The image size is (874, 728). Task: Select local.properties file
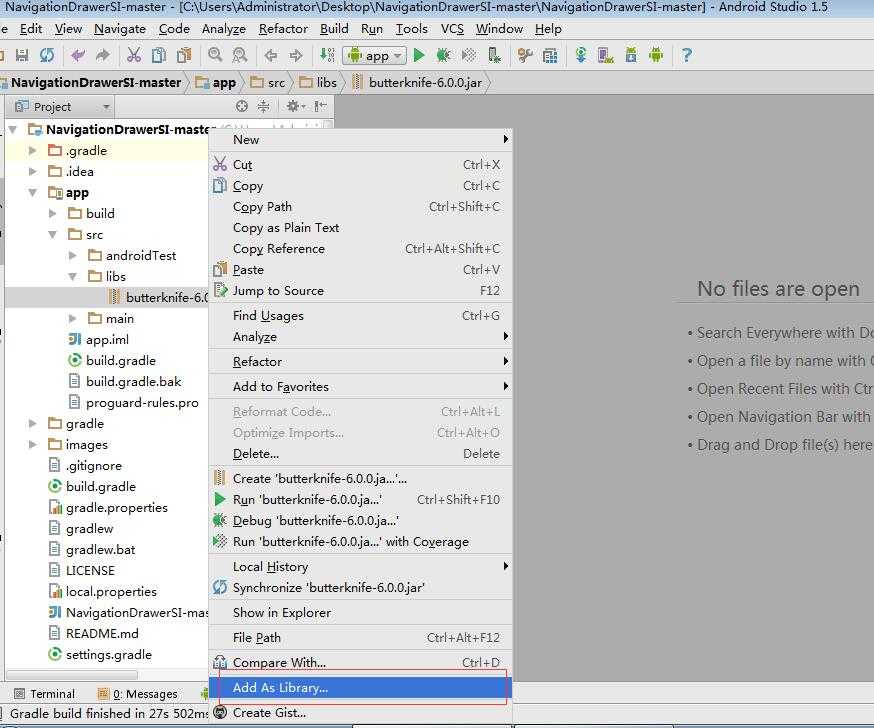click(103, 591)
